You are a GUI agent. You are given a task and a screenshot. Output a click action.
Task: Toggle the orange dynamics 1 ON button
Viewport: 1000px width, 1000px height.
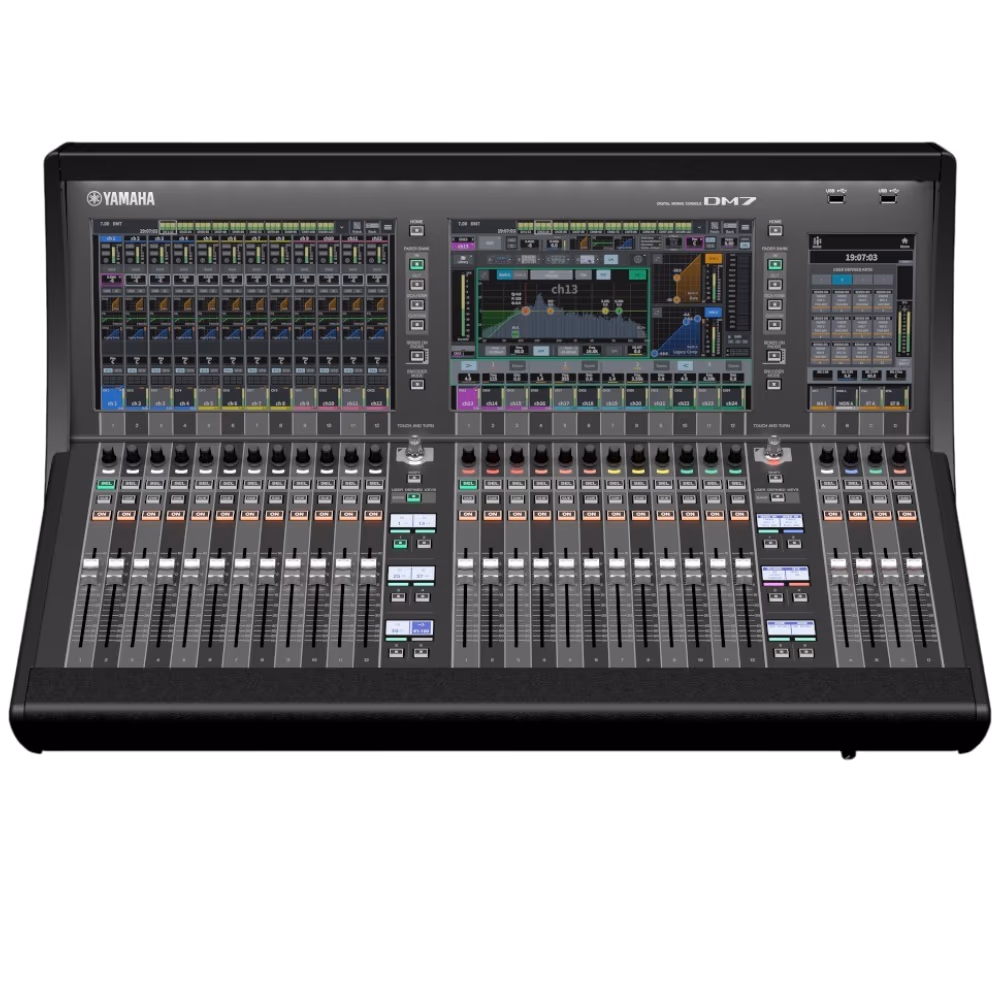pos(713,259)
